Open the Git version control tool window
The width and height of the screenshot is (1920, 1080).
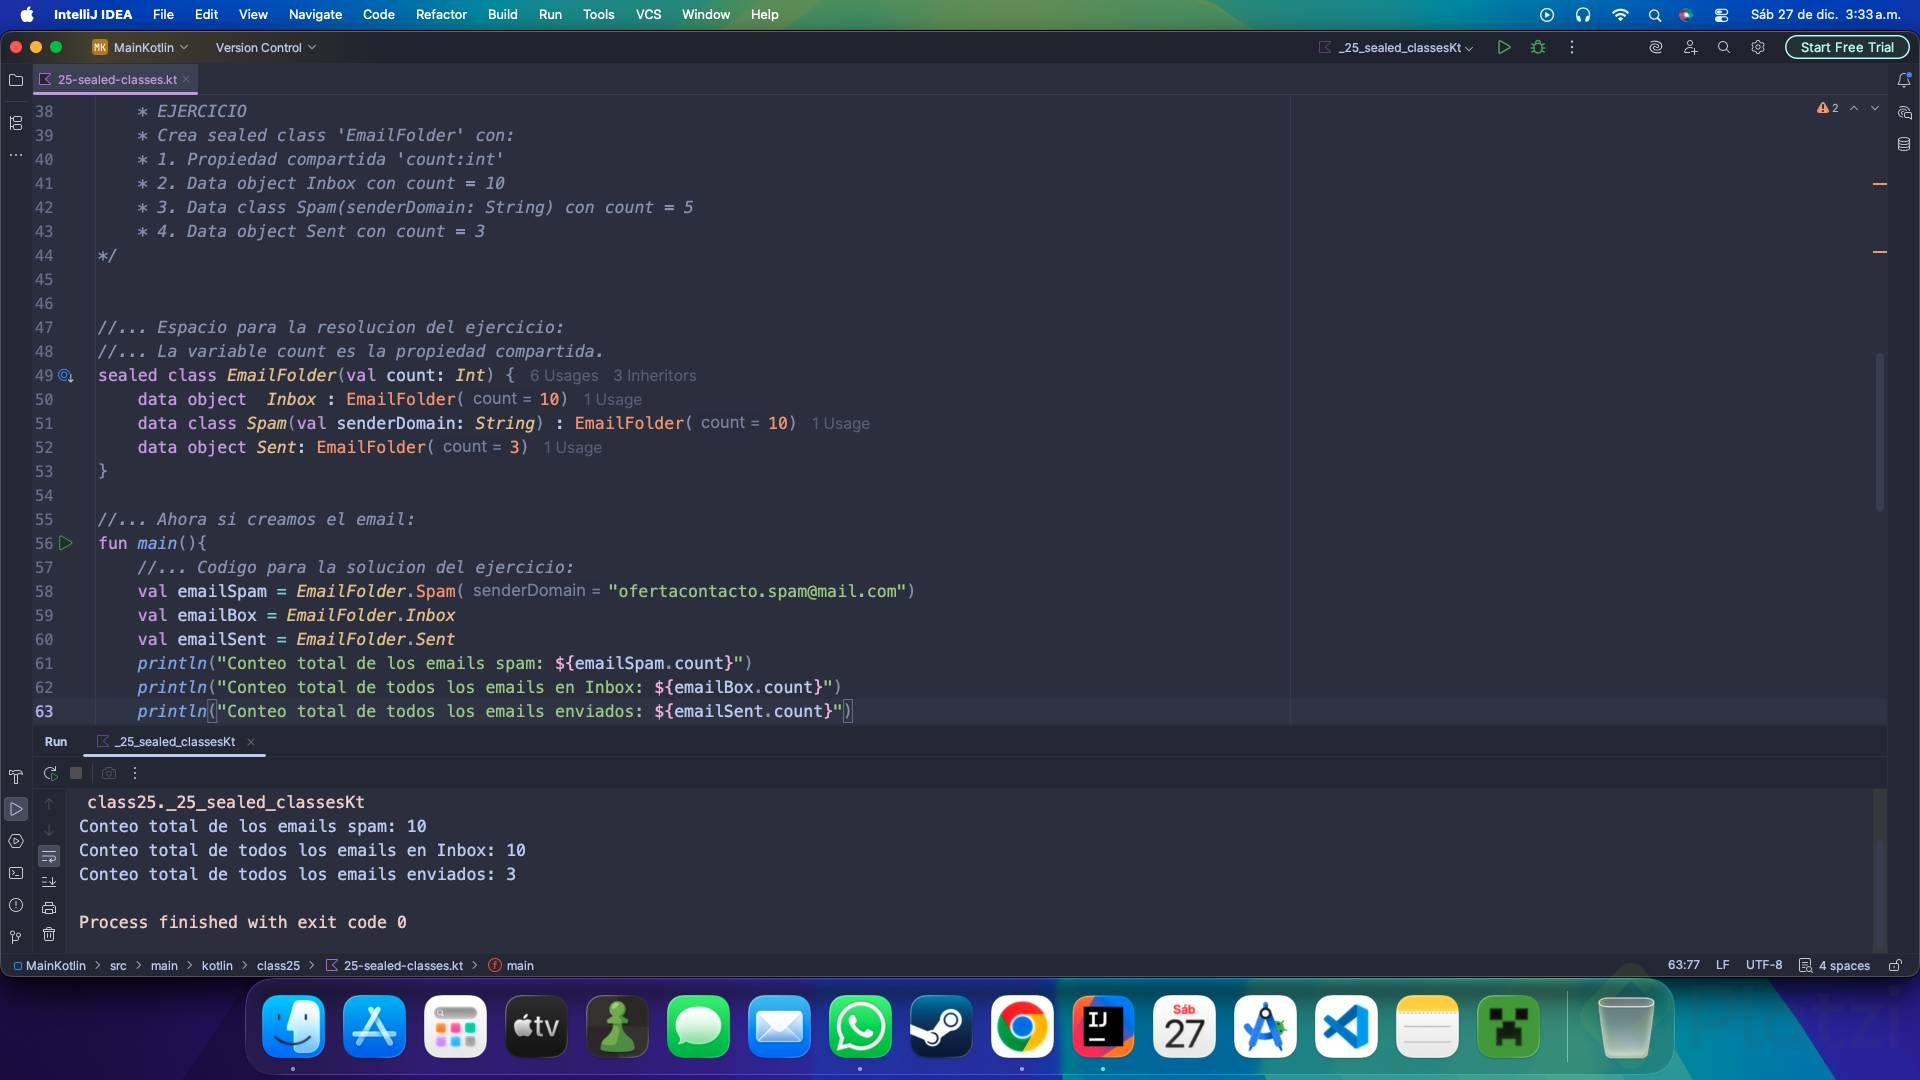[16, 937]
